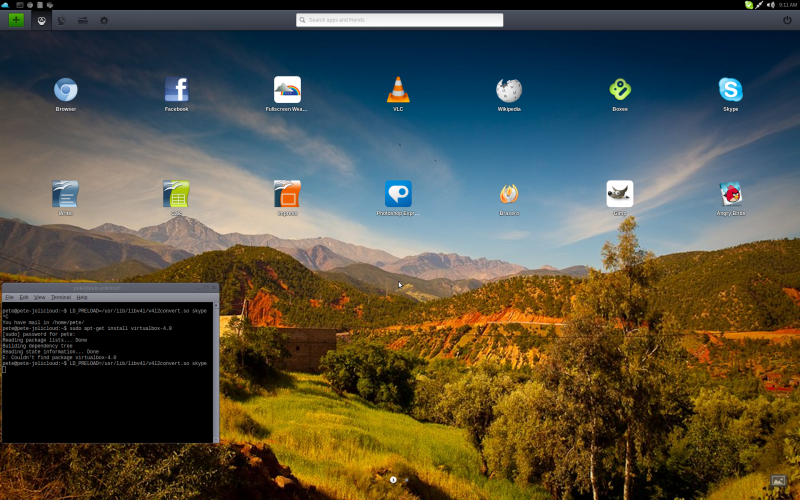Open the files folder icon in toolbar
800x500 pixels.
(x=83, y=20)
